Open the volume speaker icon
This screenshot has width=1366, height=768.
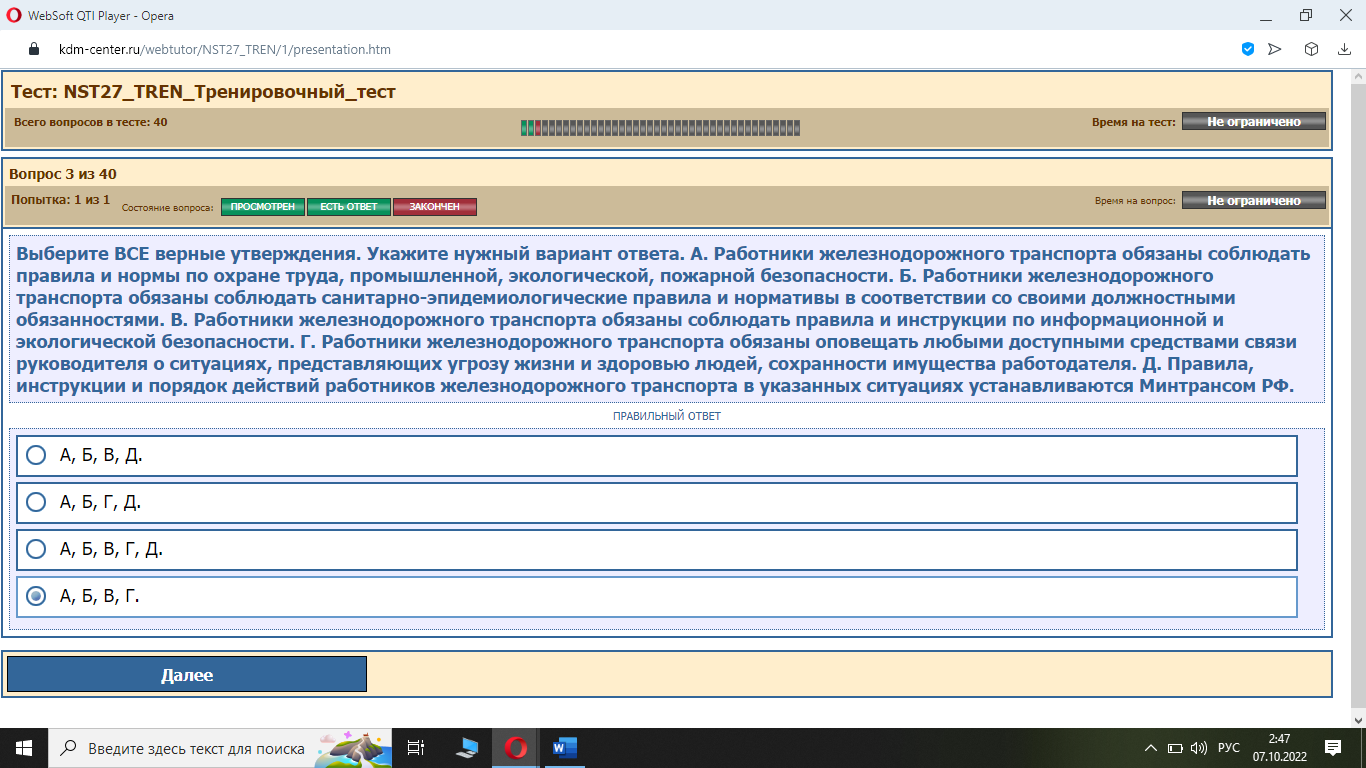click(x=1199, y=748)
